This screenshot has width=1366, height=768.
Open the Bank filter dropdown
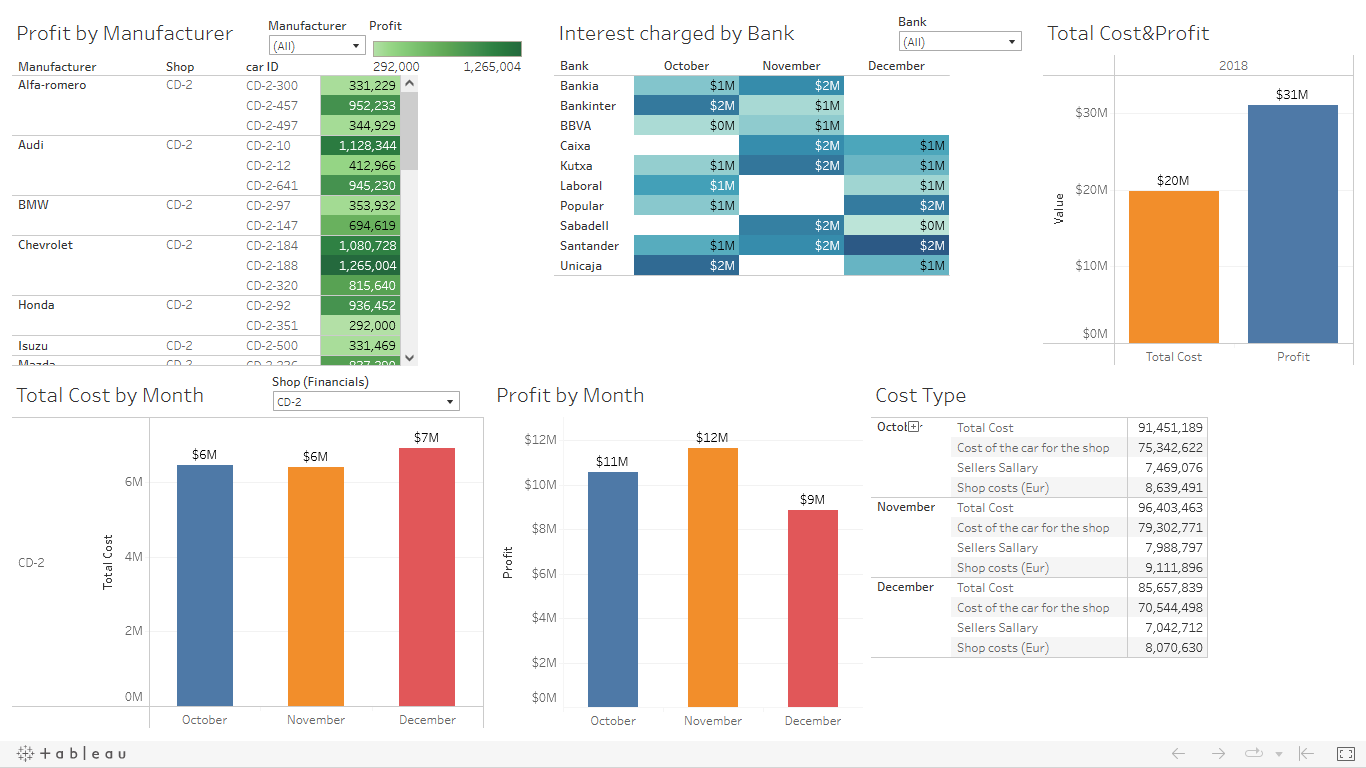coord(960,42)
